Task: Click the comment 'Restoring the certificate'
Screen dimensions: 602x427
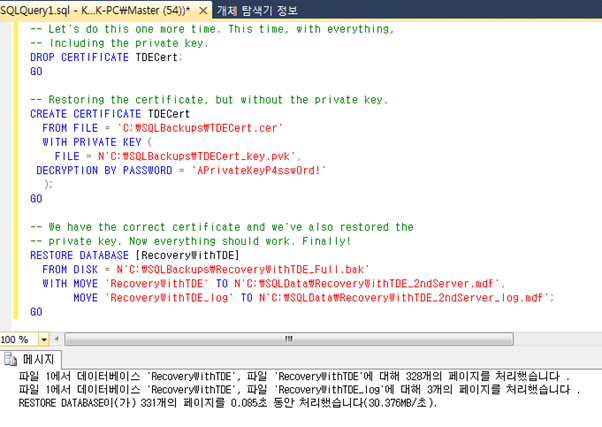Action: tap(209, 99)
